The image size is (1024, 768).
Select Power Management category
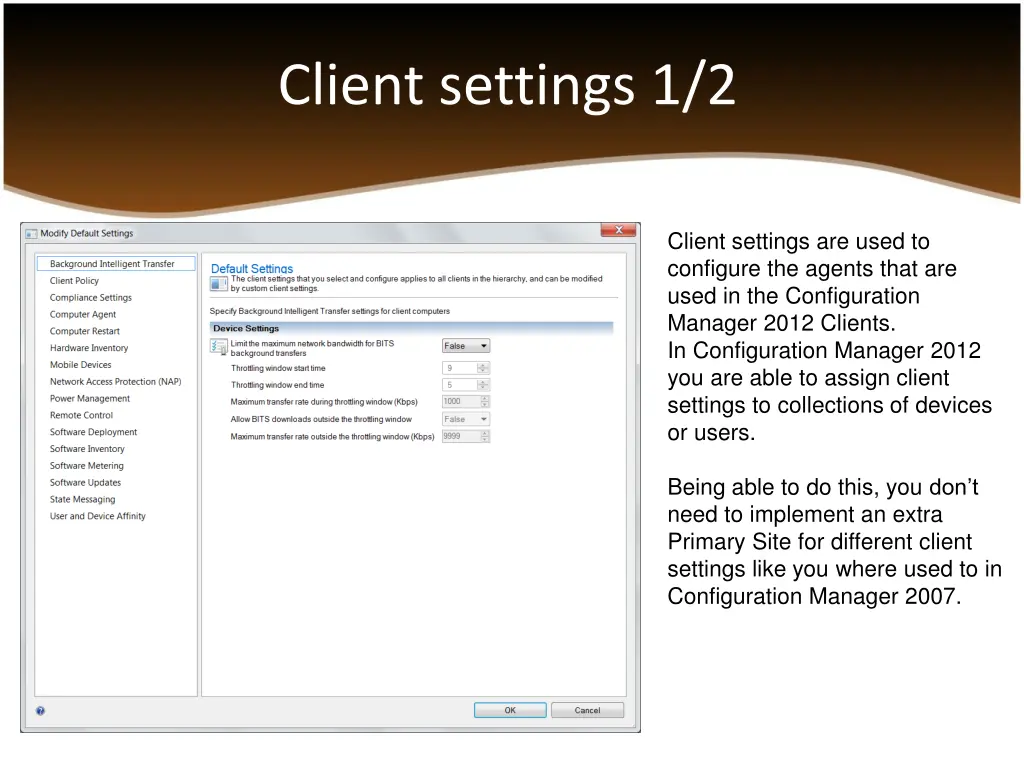90,398
